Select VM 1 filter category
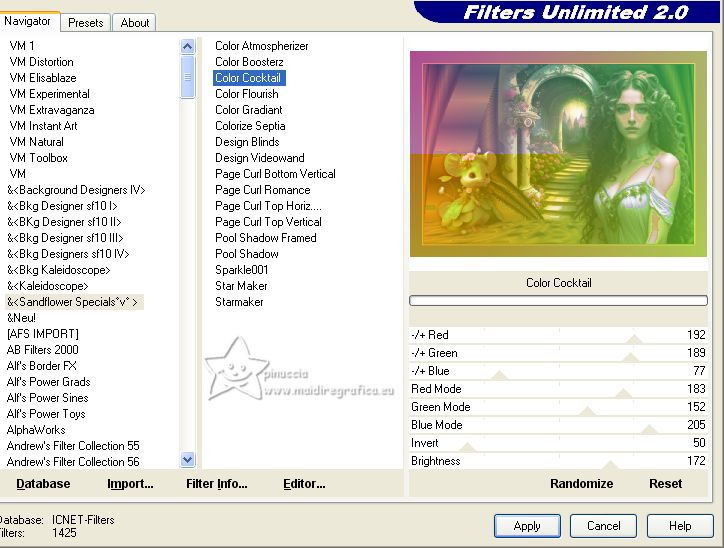Viewport: 724px width, 548px height. (x=22, y=46)
